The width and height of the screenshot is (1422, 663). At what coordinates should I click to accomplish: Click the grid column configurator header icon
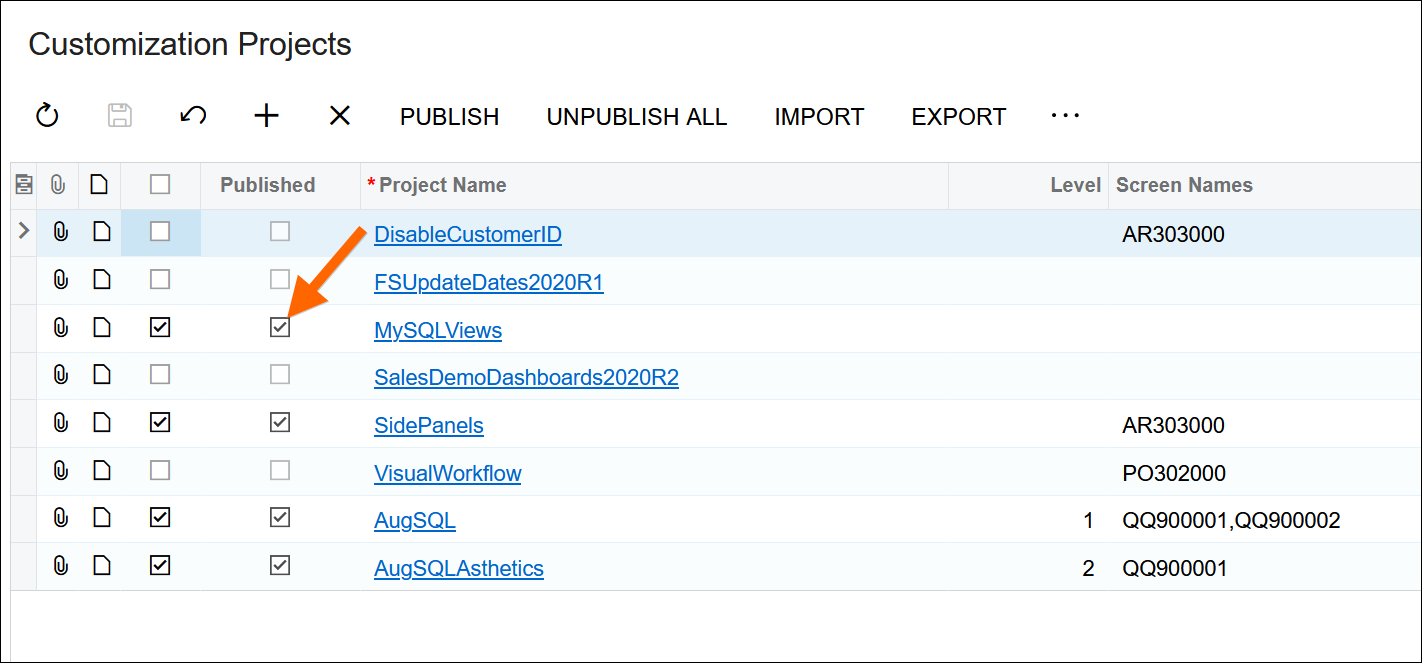click(x=24, y=185)
